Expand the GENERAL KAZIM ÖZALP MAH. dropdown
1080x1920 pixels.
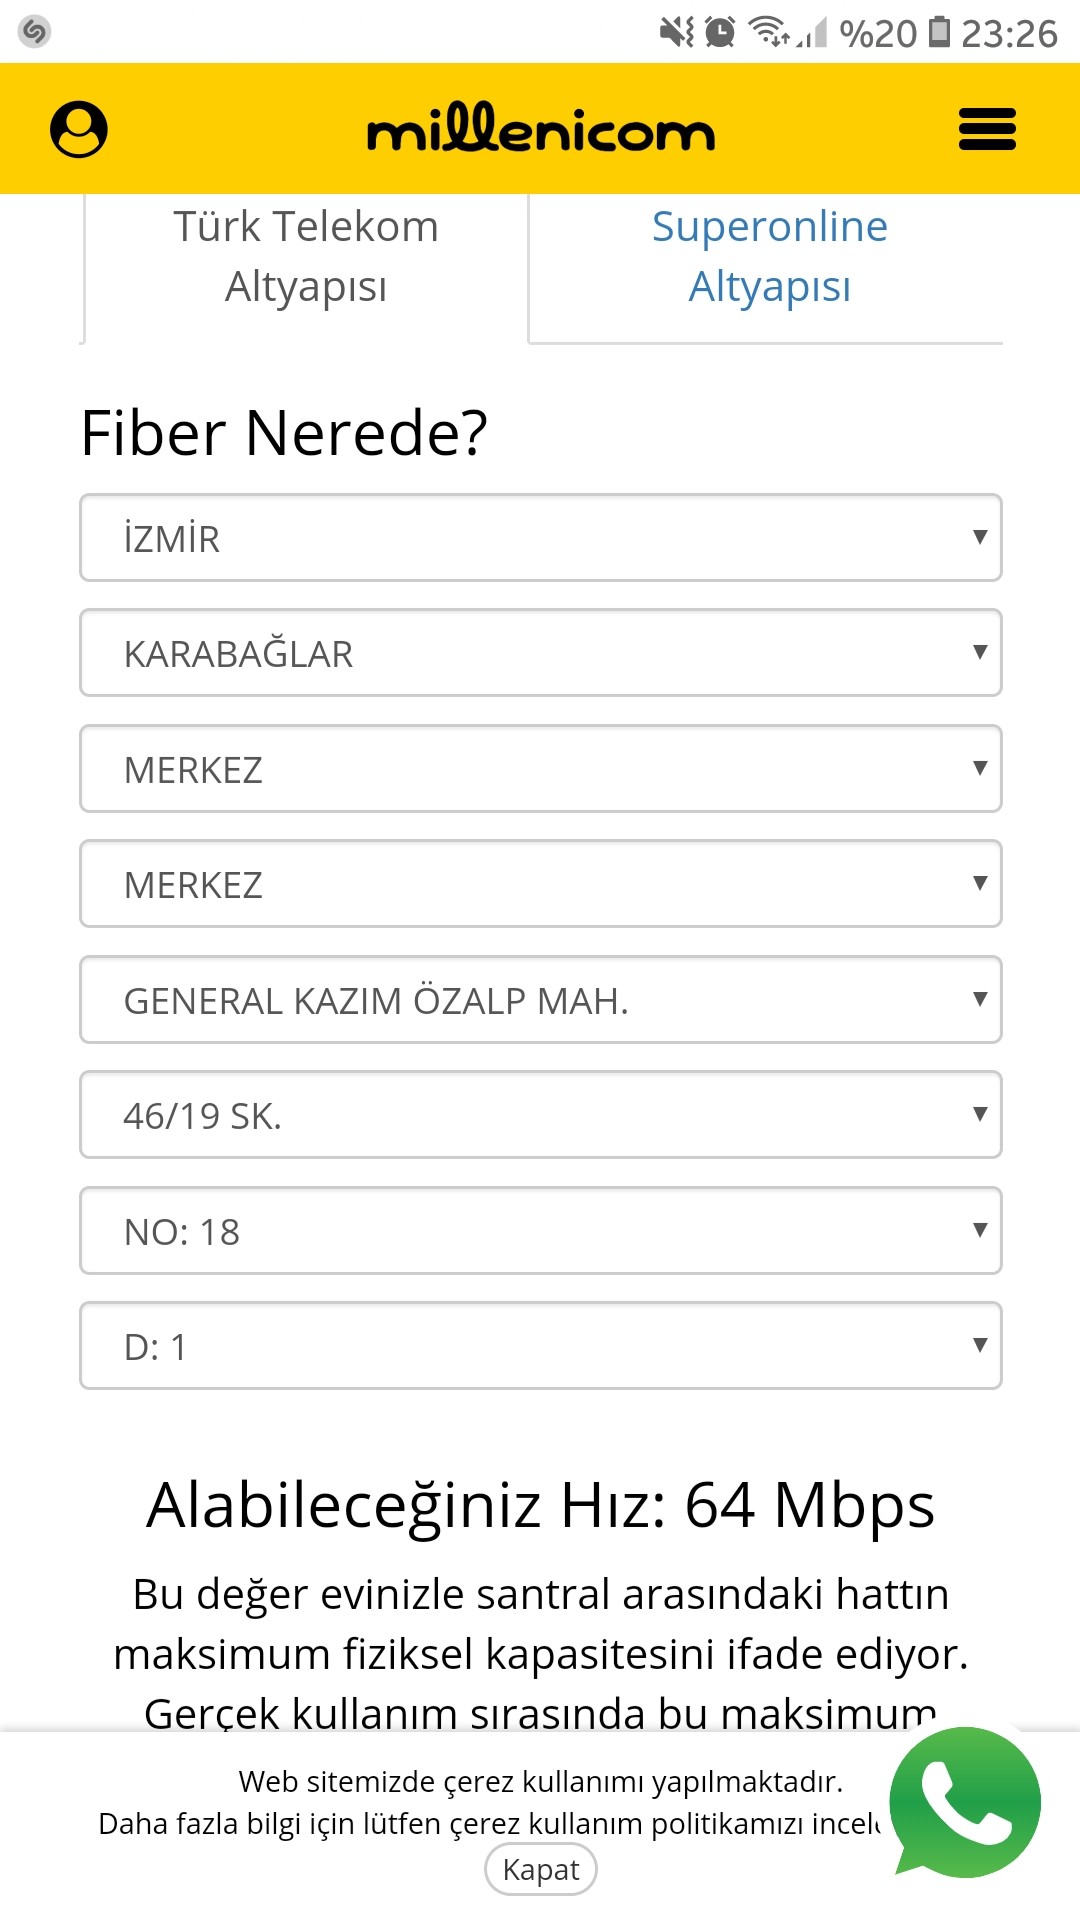[540, 1000]
